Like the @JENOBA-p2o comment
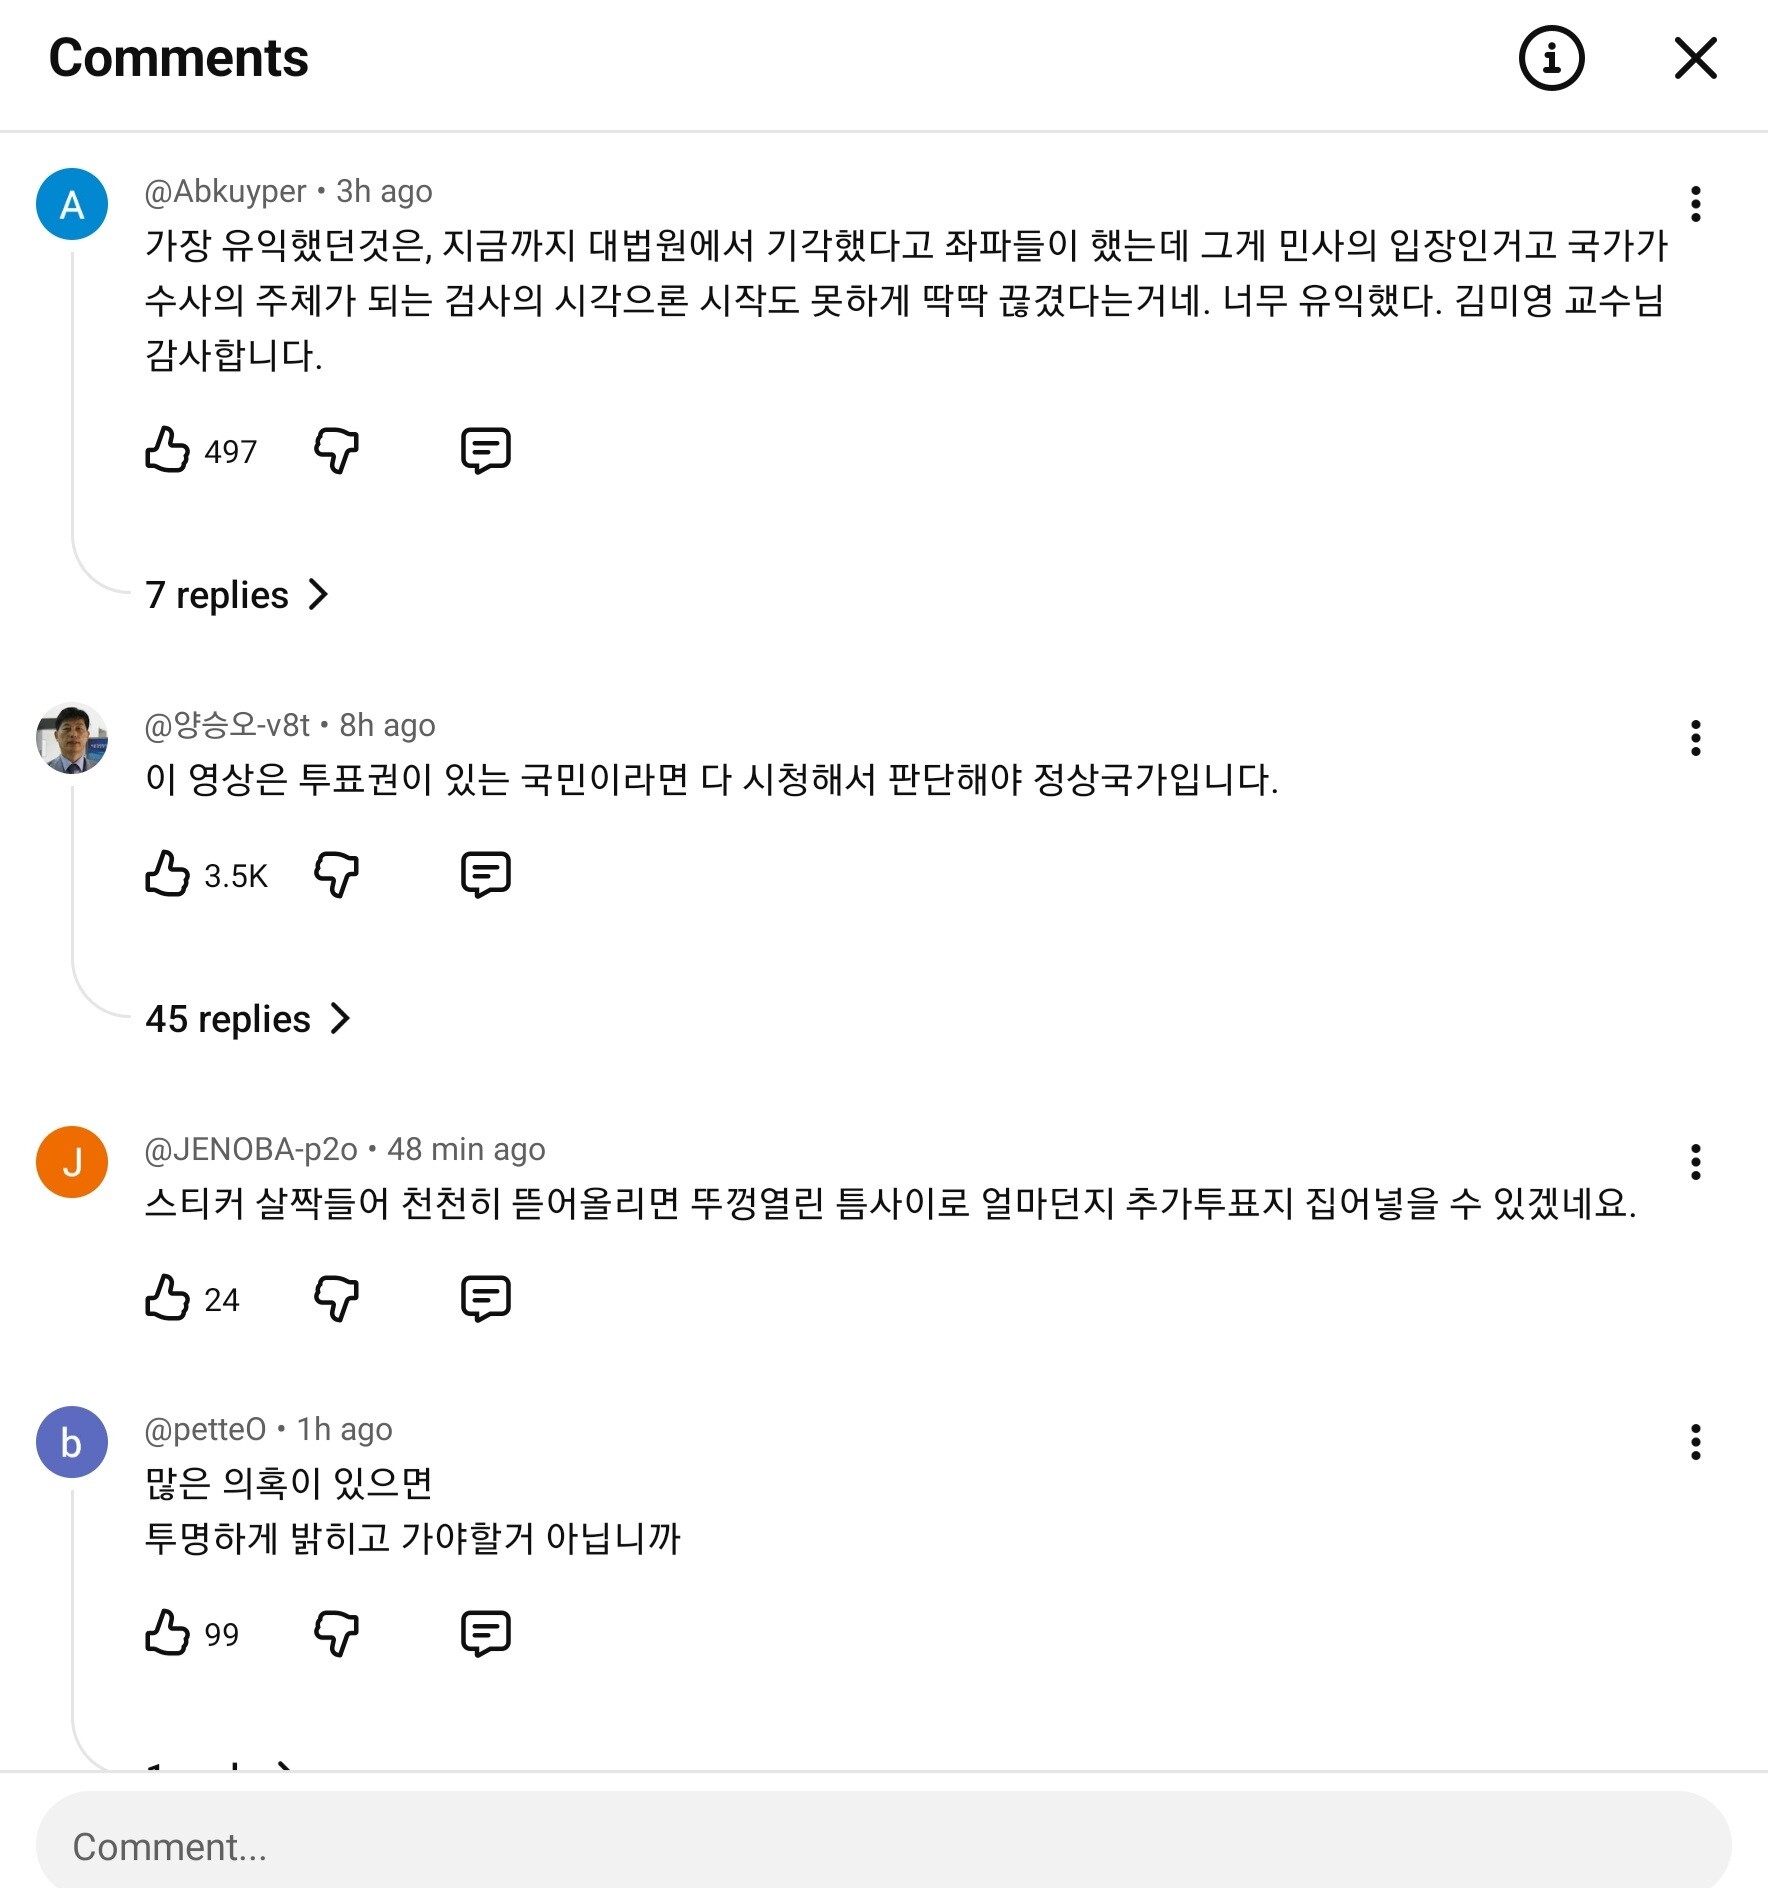Viewport: 1768px width, 1888px height. (x=167, y=1298)
